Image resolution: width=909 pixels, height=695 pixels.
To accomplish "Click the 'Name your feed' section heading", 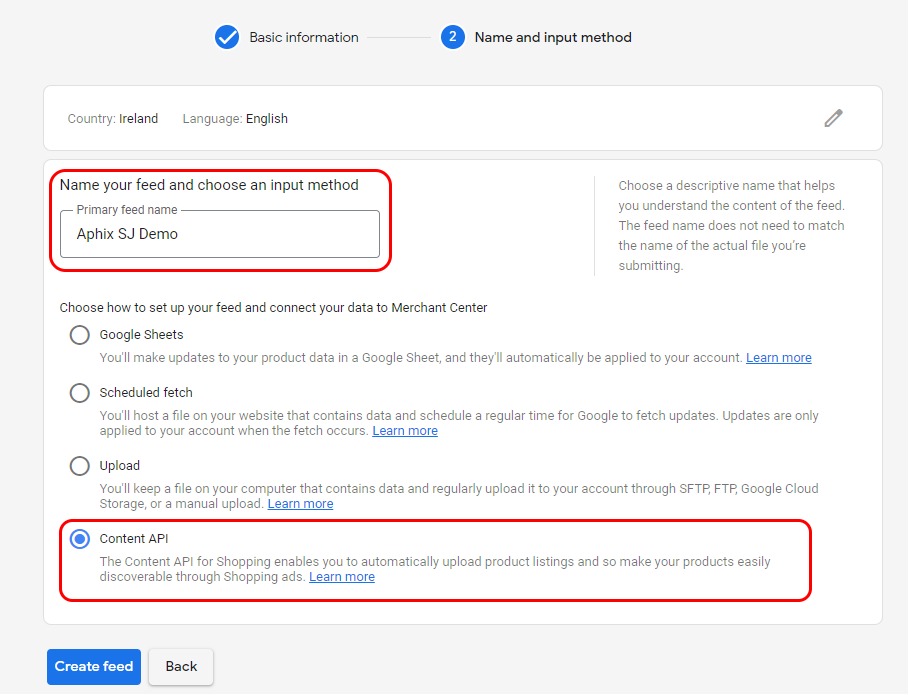I will click(x=209, y=185).
